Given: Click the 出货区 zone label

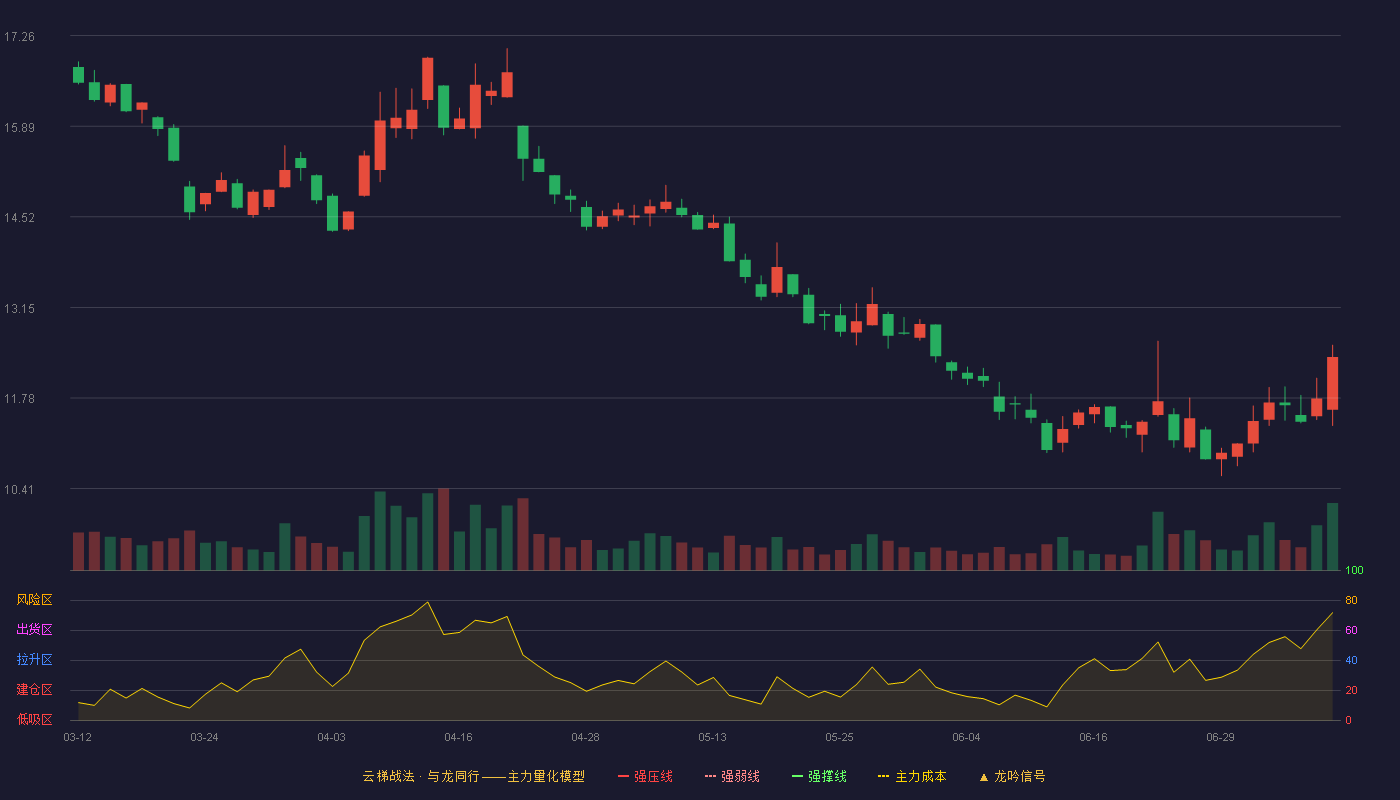Looking at the screenshot, I should (34, 630).
